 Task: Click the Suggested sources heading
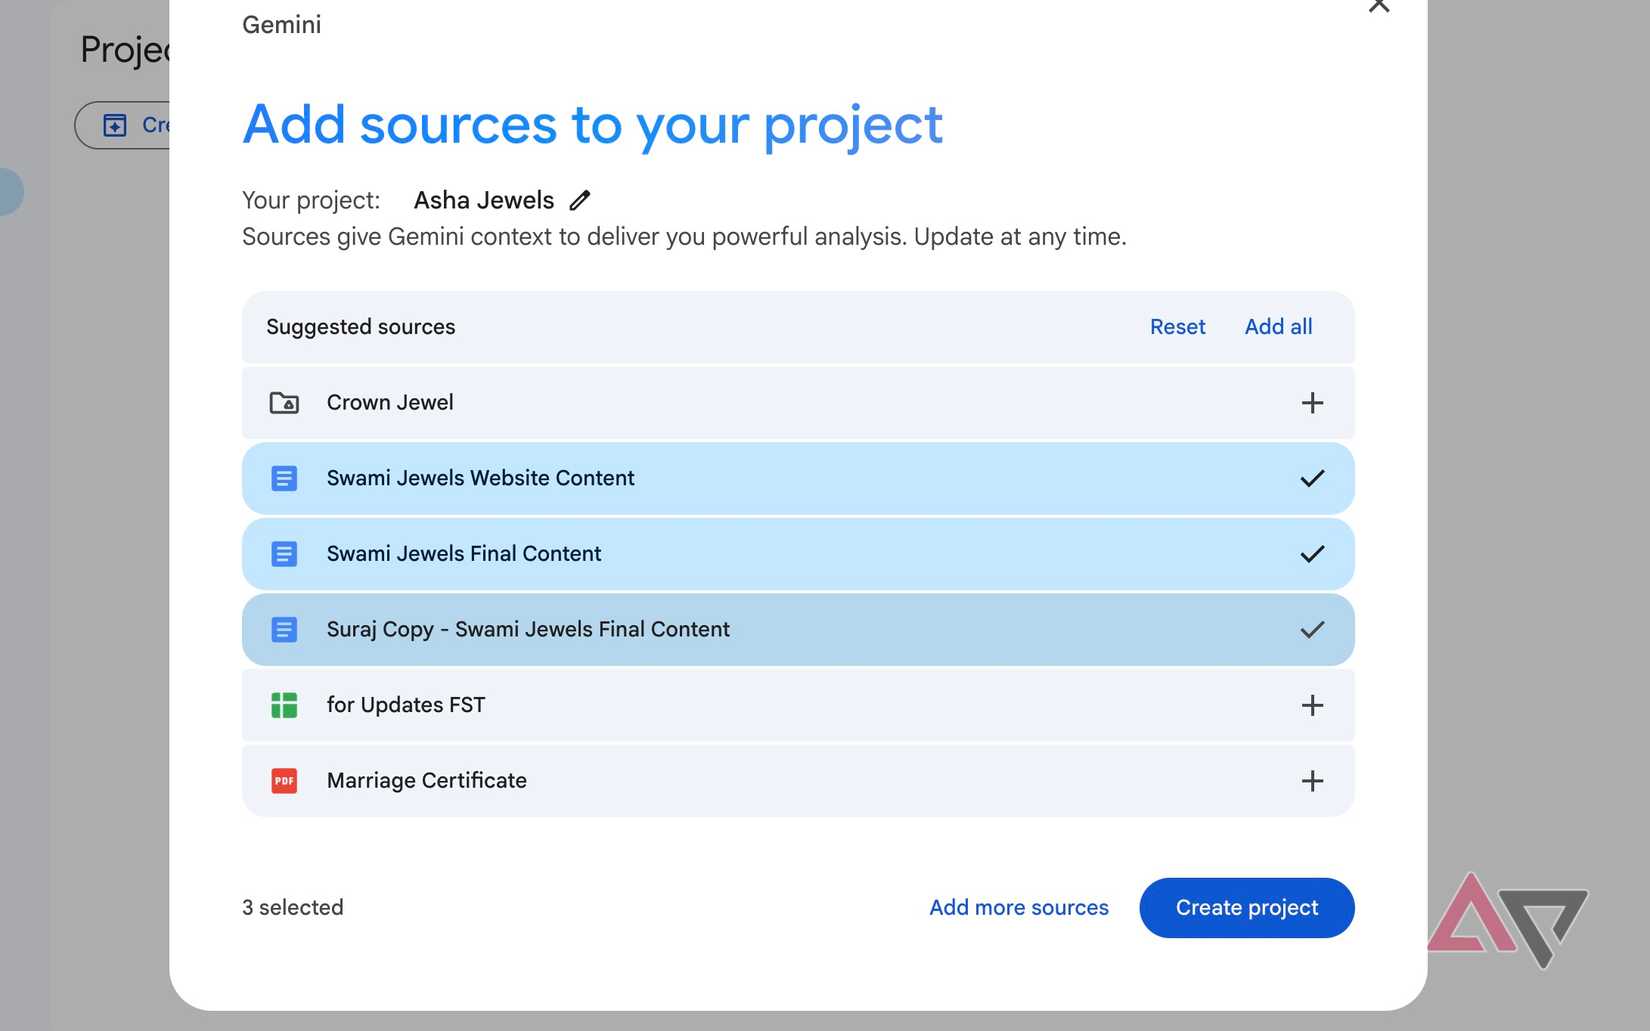click(x=361, y=327)
